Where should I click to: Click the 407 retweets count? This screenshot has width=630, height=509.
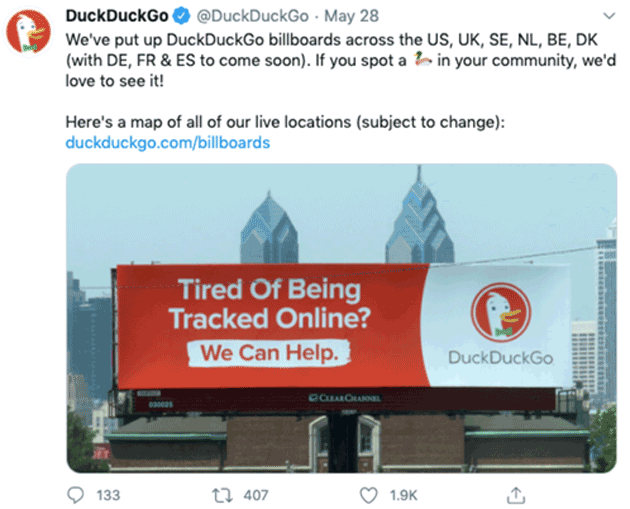(256, 495)
